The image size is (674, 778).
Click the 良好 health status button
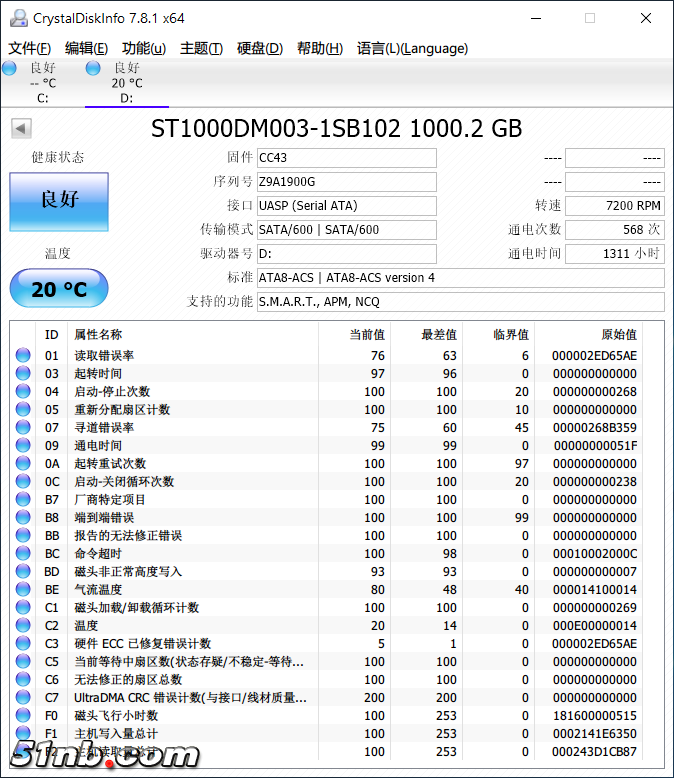pyautogui.click(x=59, y=200)
